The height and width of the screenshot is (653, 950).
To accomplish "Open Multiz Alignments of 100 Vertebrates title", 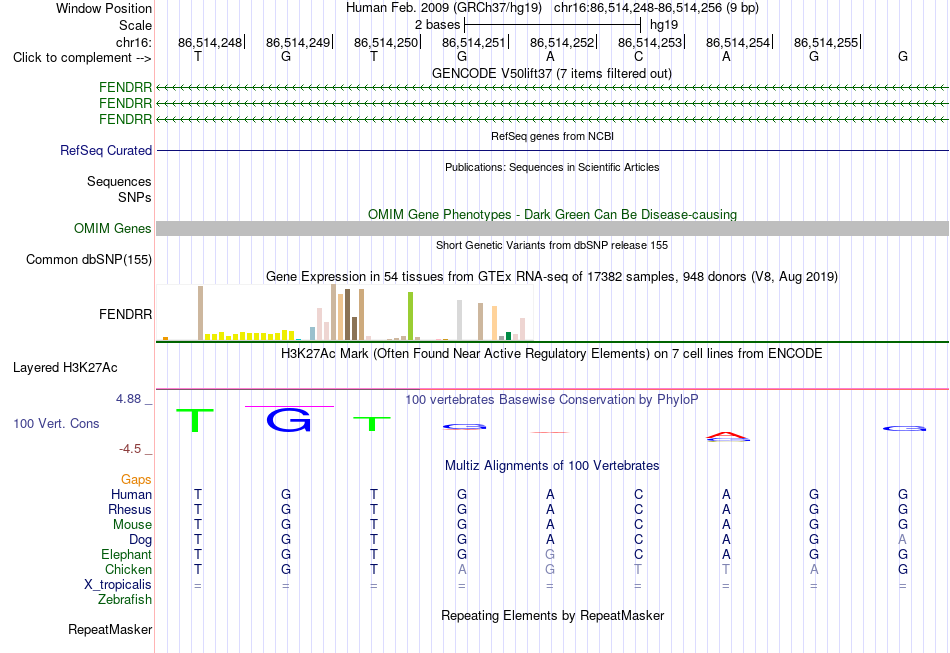I will [x=552, y=466].
